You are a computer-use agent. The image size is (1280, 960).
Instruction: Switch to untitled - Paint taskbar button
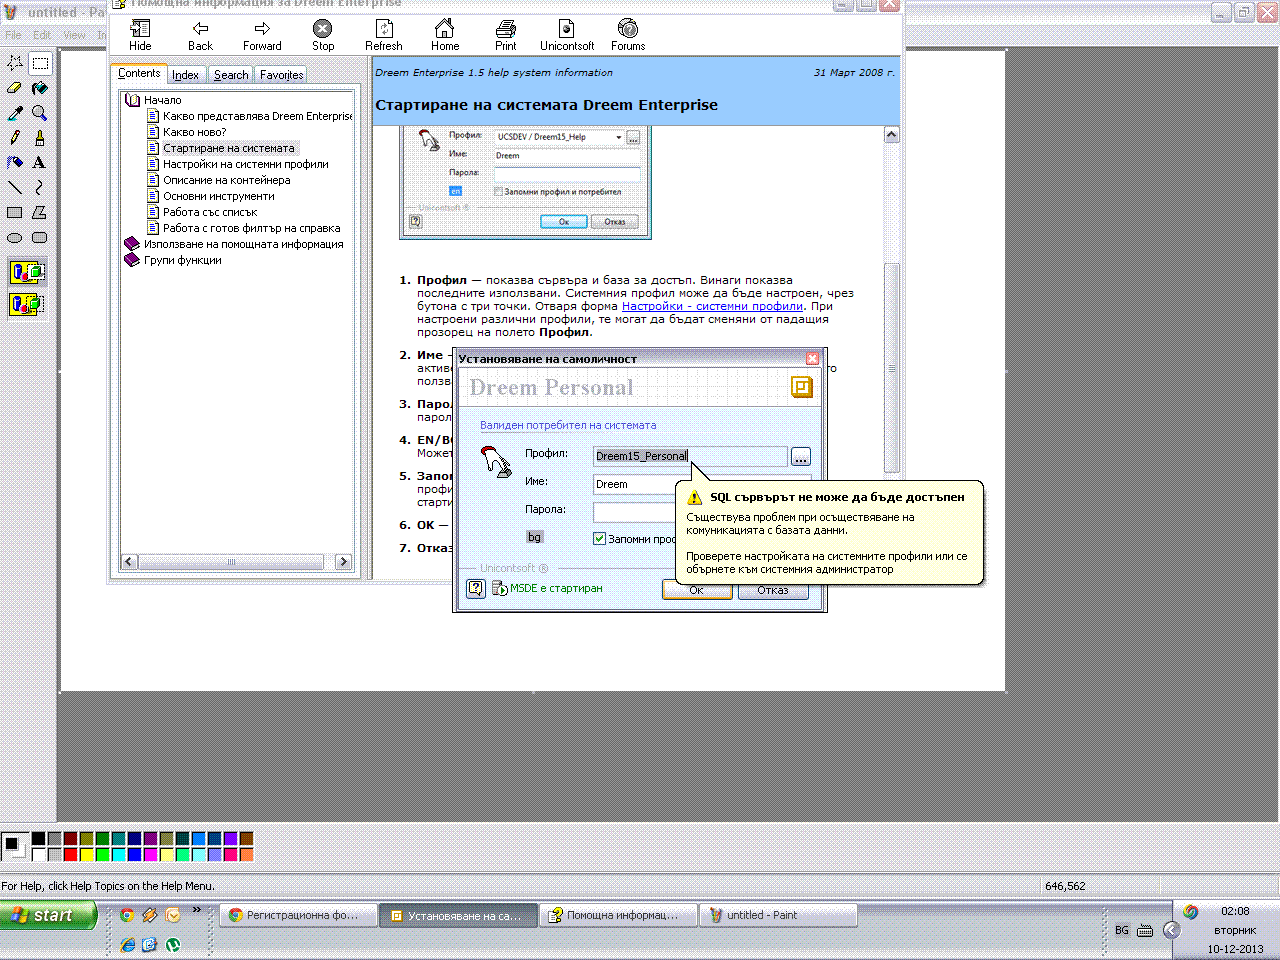click(x=779, y=915)
